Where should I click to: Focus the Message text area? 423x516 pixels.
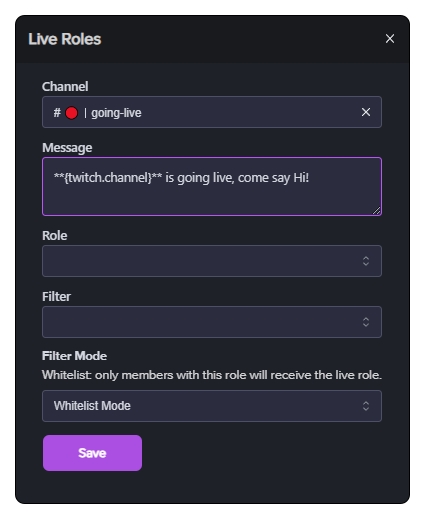(x=212, y=186)
